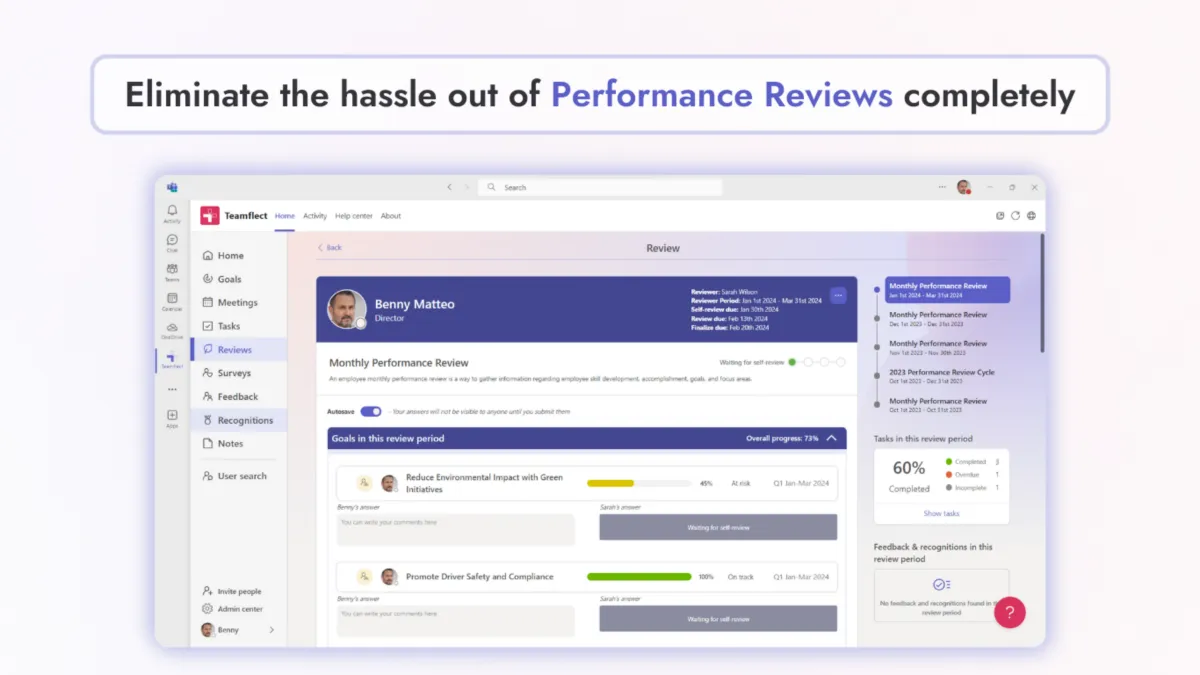Click Benny's comment input field
1200x675 pixels.
(x=455, y=527)
